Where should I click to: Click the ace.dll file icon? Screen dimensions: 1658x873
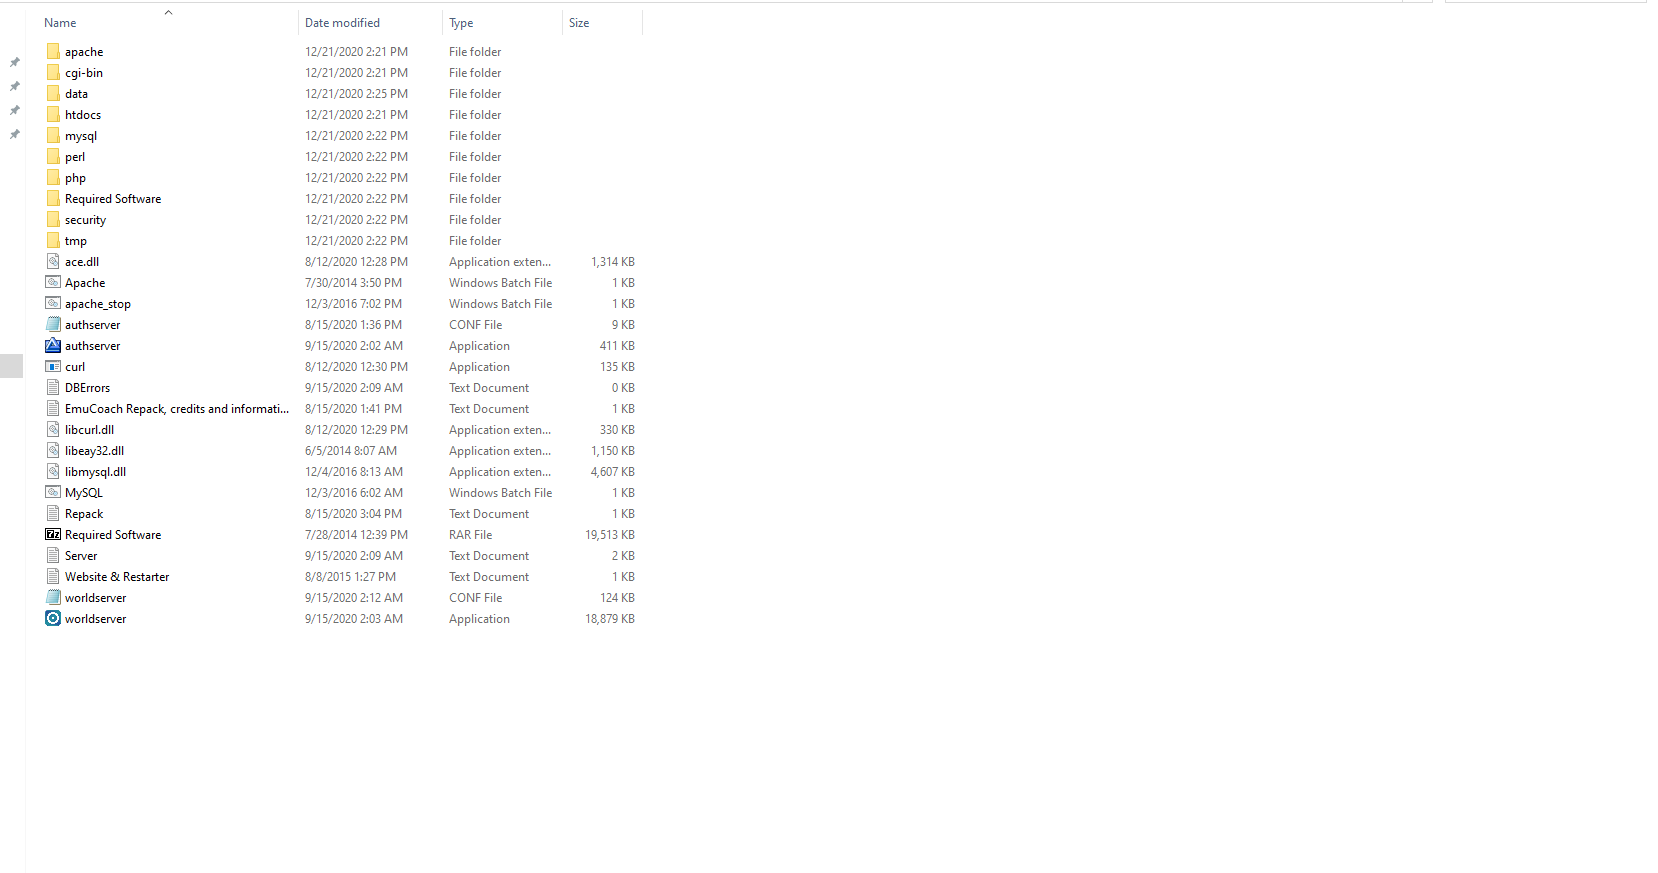(x=53, y=261)
